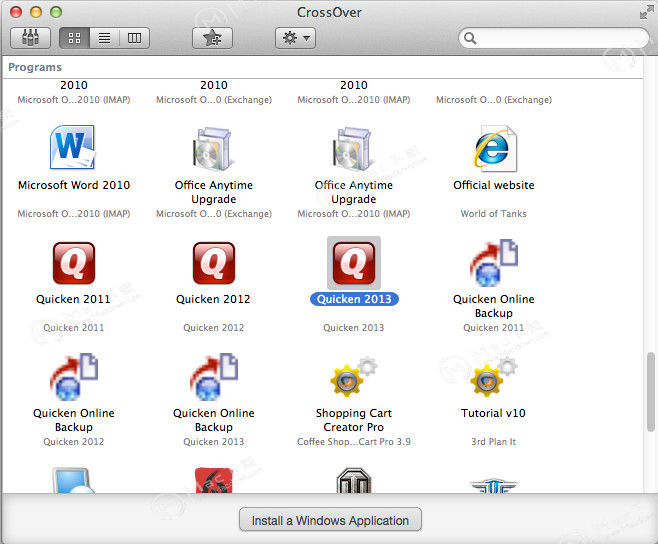Open the Manage Bottles toolbar button

(x=30, y=38)
